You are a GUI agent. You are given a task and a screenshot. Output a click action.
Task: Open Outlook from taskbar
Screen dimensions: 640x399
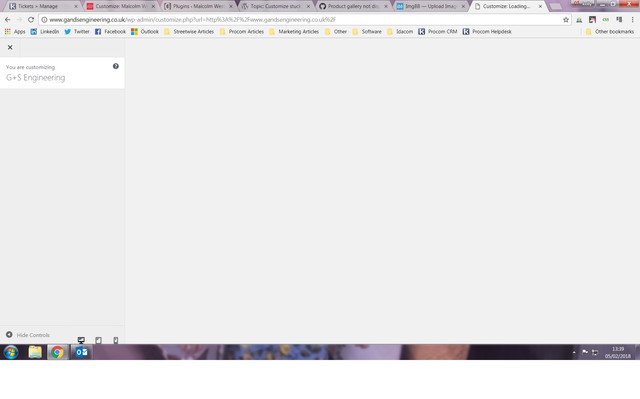(x=81, y=352)
